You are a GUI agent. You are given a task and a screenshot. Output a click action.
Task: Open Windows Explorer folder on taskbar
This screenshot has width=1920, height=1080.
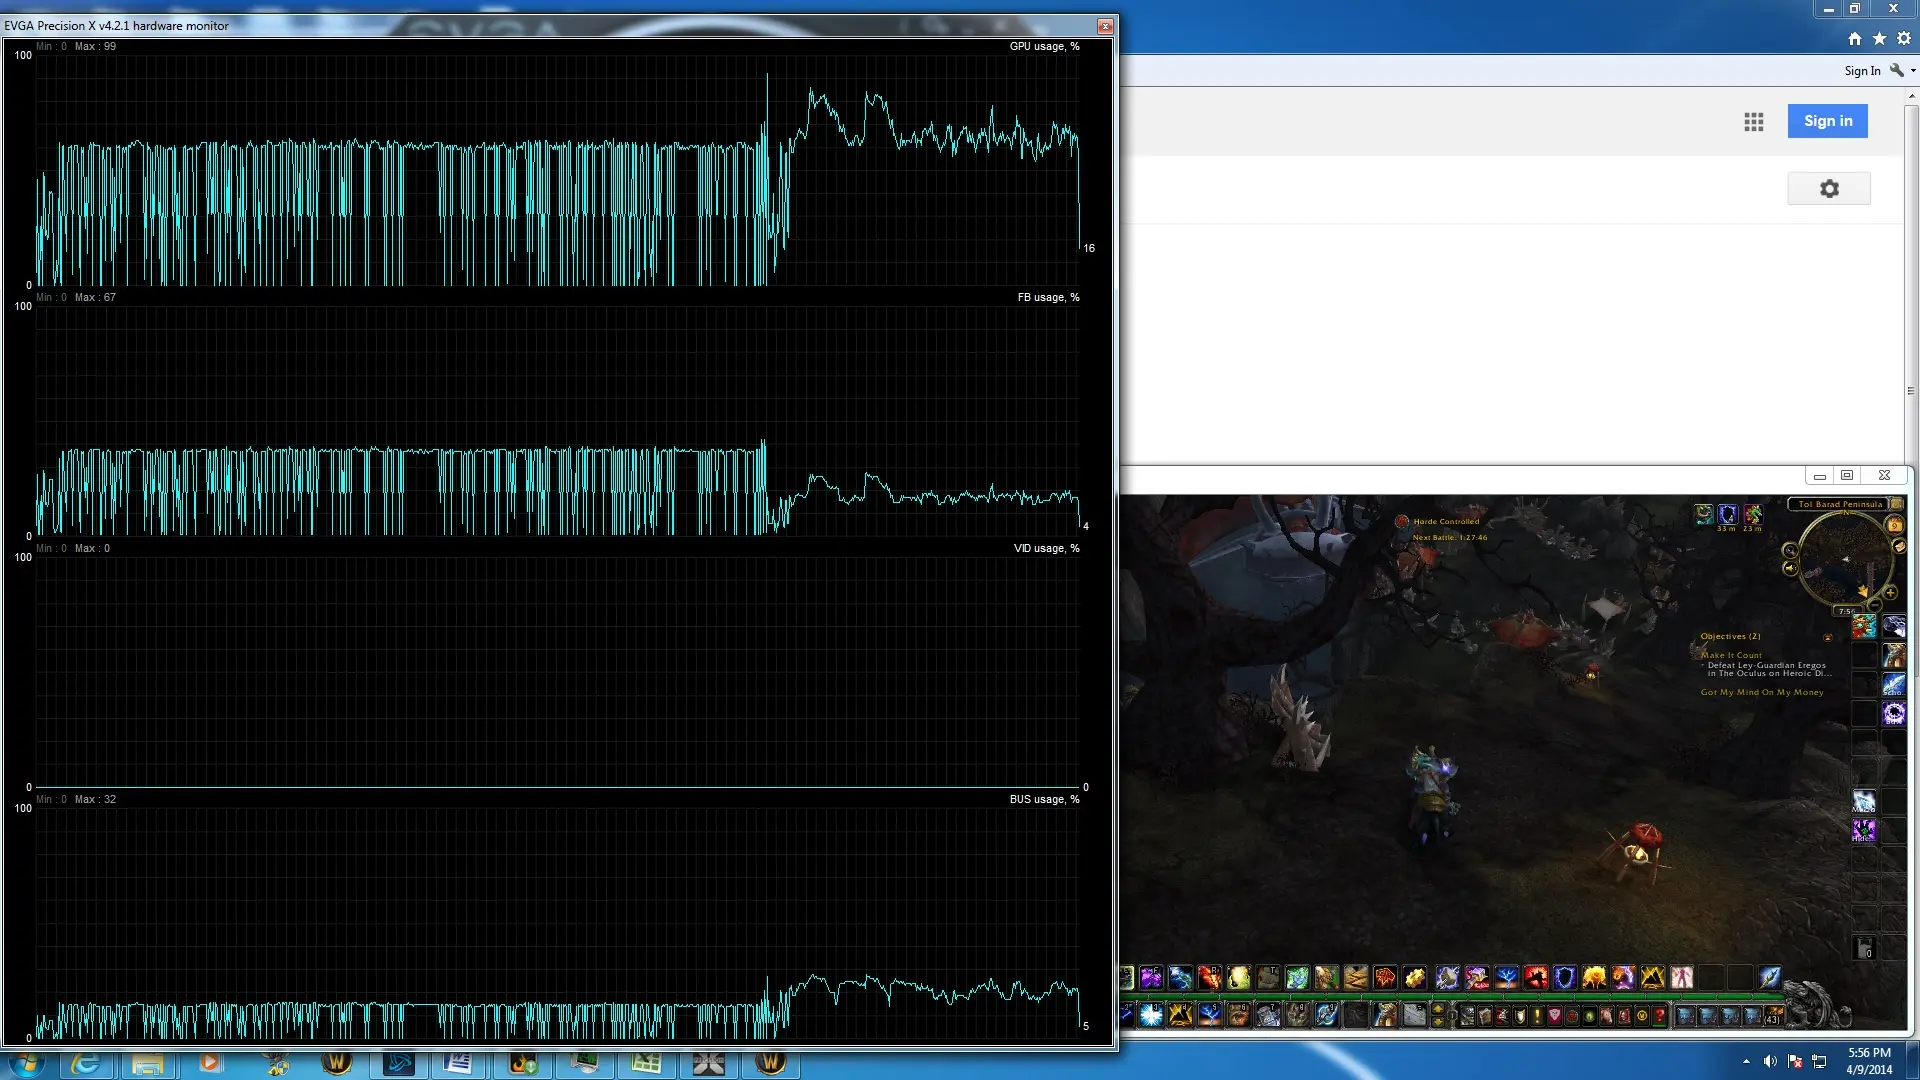point(148,1063)
